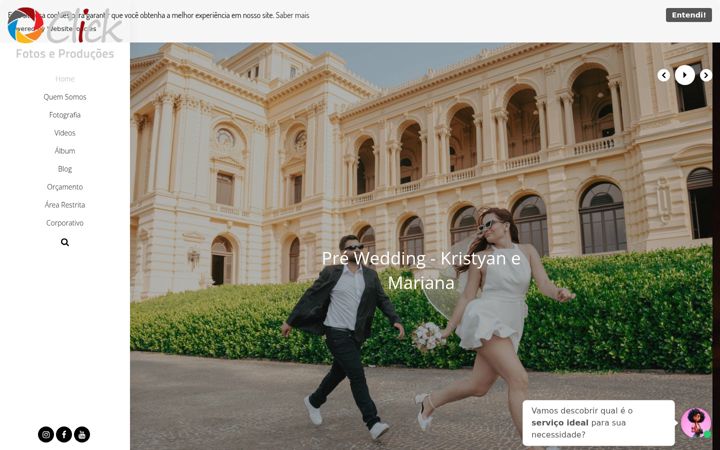This screenshot has height=450, width=720.
Task: Open the YouTube channel icon
Action: [82, 434]
